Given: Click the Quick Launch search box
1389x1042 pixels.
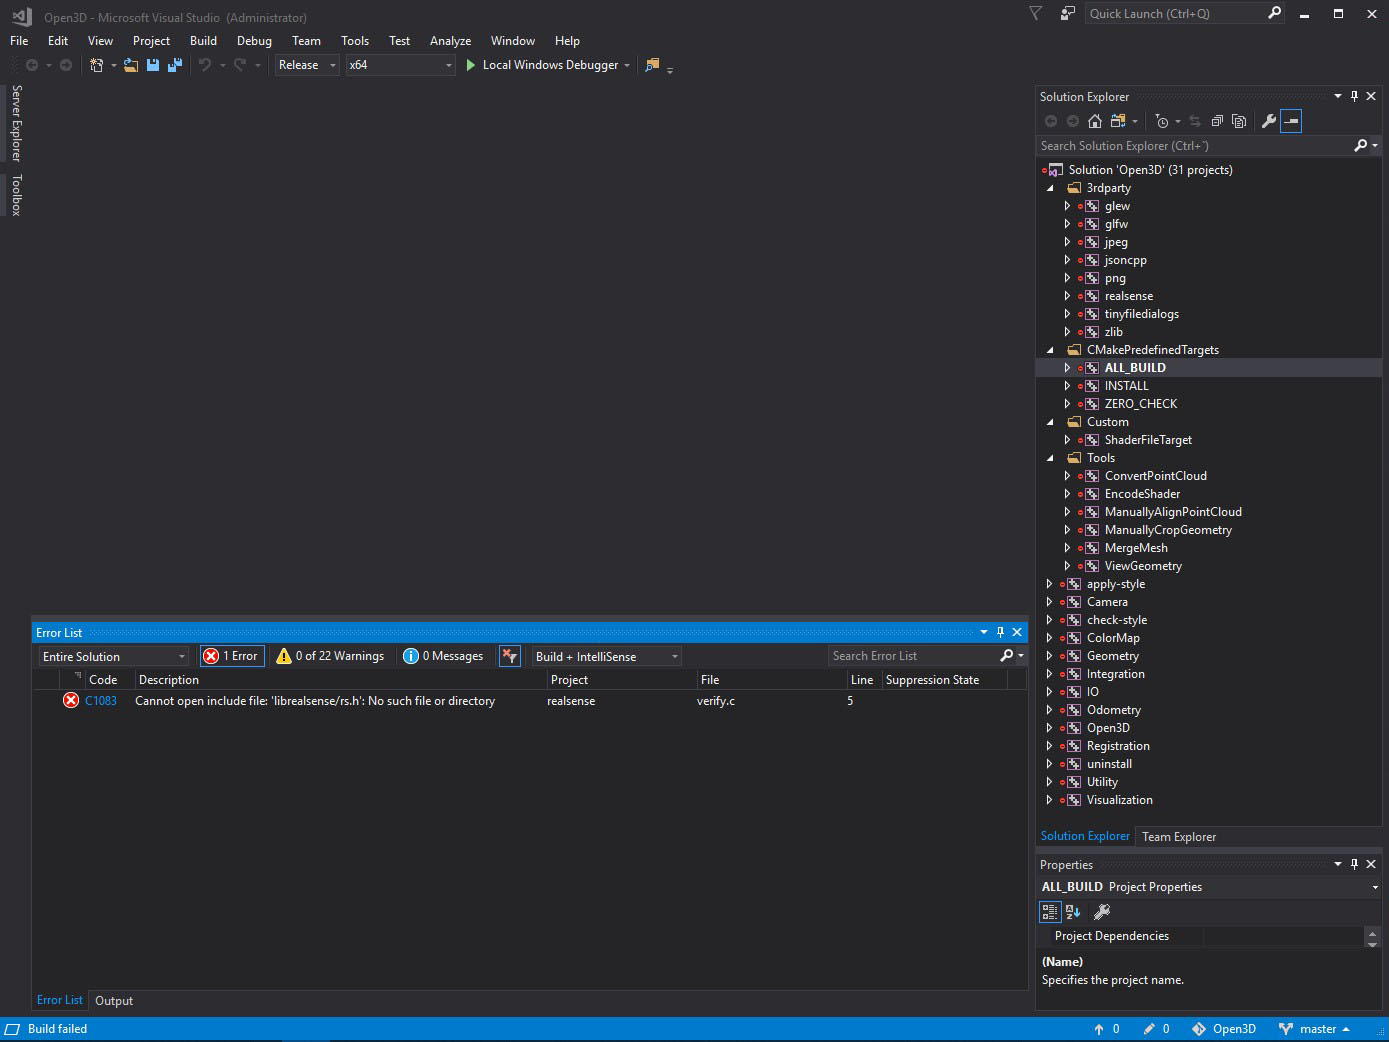Looking at the screenshot, I should (1175, 14).
